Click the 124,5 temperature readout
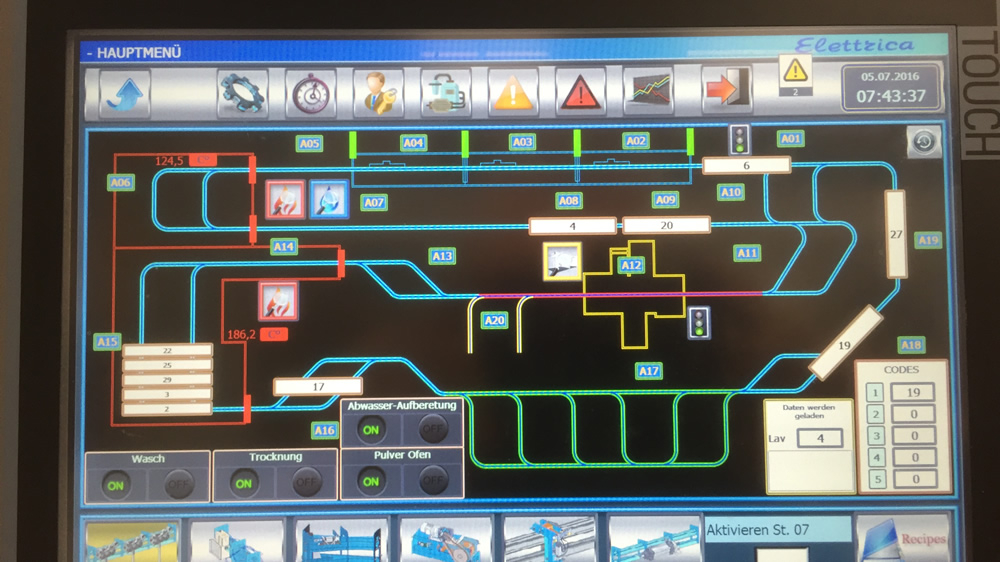Image resolution: width=1000 pixels, height=562 pixels. click(x=169, y=161)
